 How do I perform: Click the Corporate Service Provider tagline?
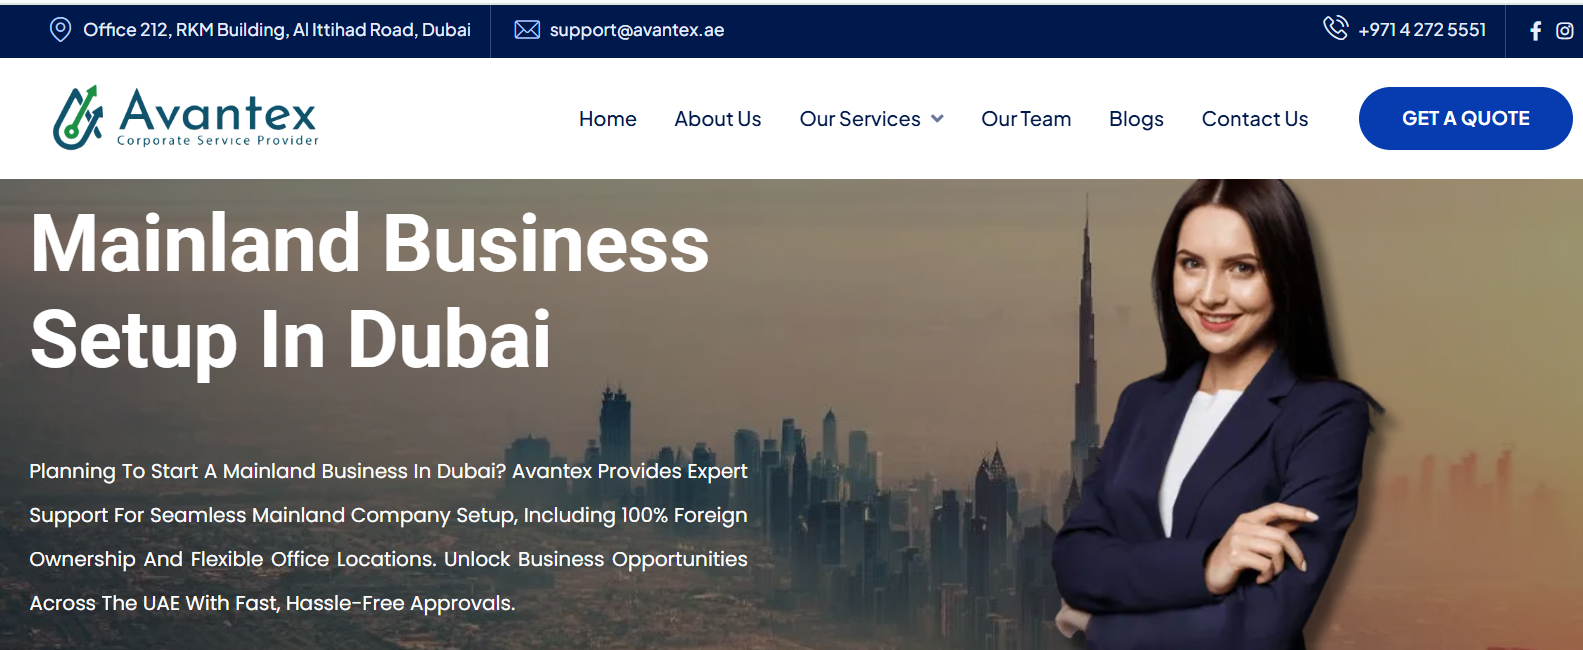click(218, 141)
